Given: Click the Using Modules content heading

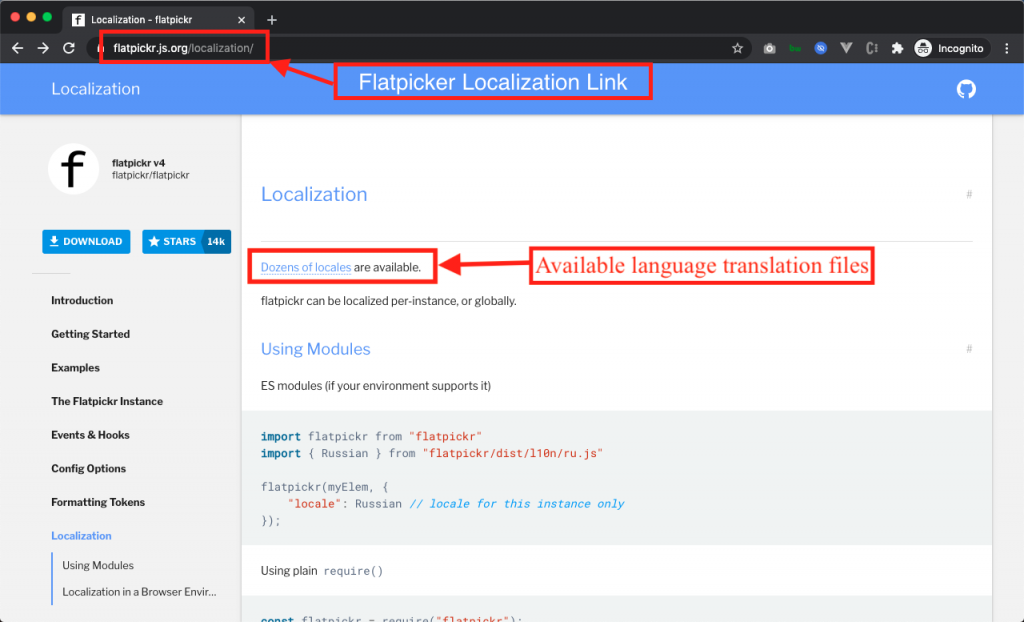Looking at the screenshot, I should coord(315,349).
